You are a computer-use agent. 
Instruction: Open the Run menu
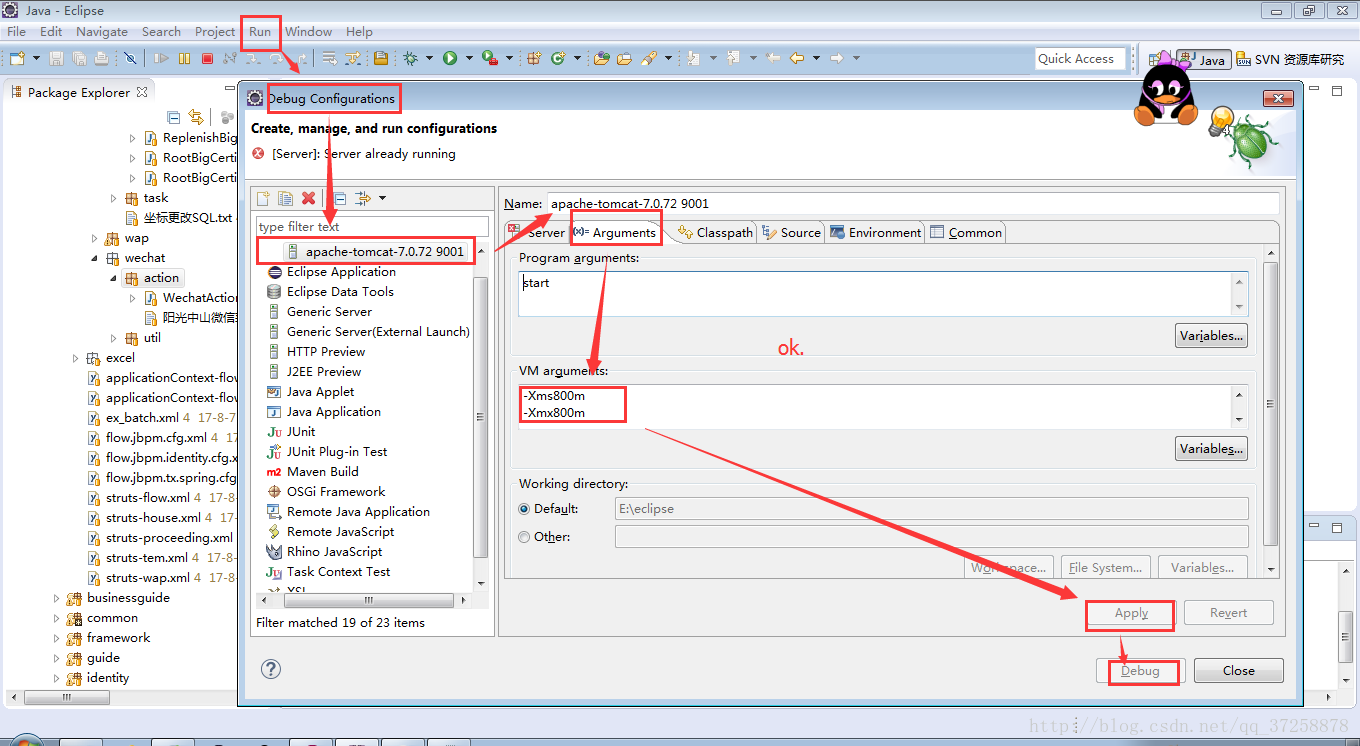(x=260, y=32)
